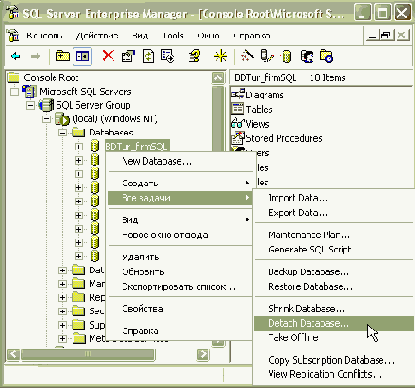Select the Console Root tree node

tap(51, 78)
